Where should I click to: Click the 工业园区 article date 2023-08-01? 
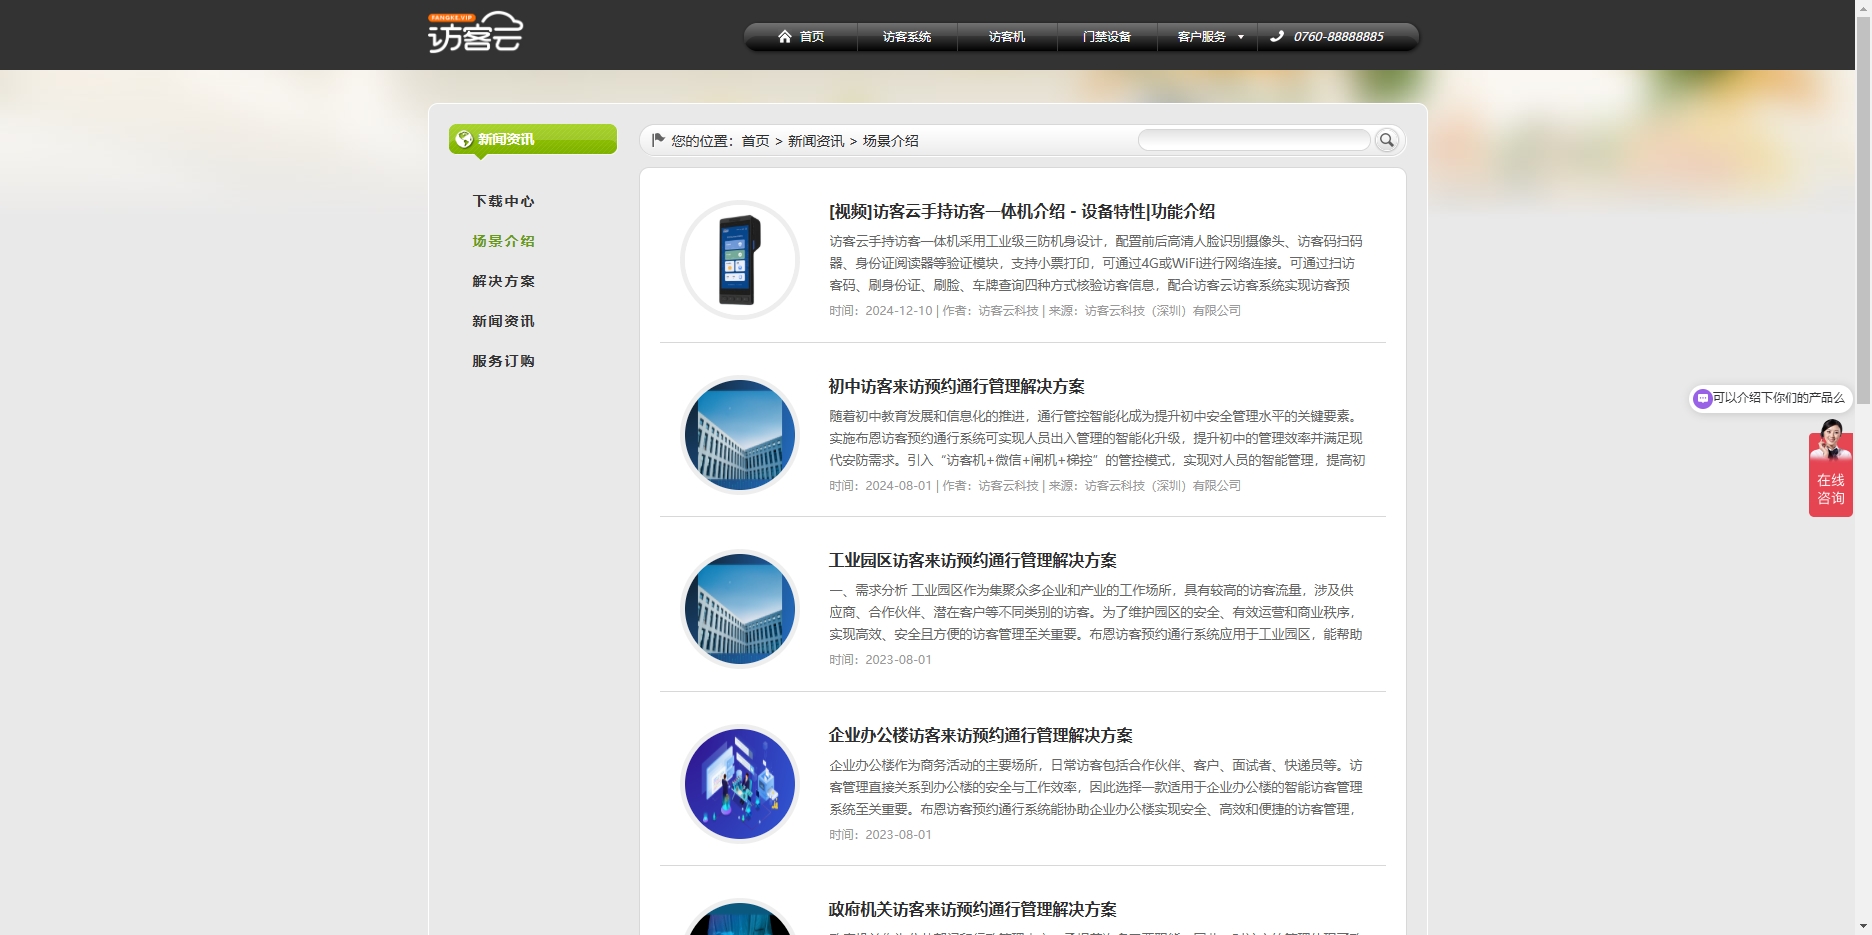pyautogui.click(x=881, y=660)
